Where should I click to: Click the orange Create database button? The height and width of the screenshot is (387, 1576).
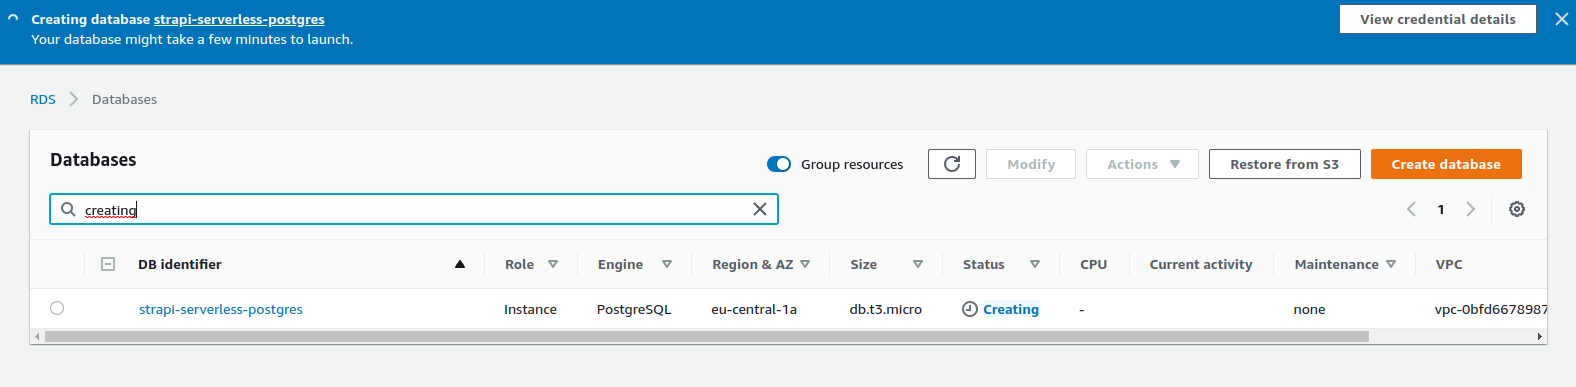point(1446,164)
